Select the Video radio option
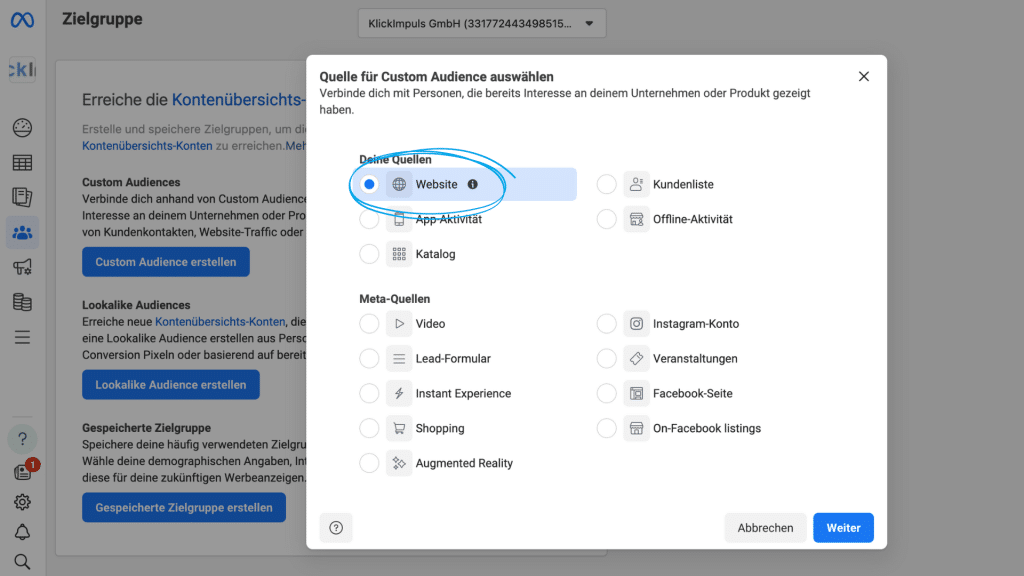This screenshot has height=576, width=1024. (369, 324)
